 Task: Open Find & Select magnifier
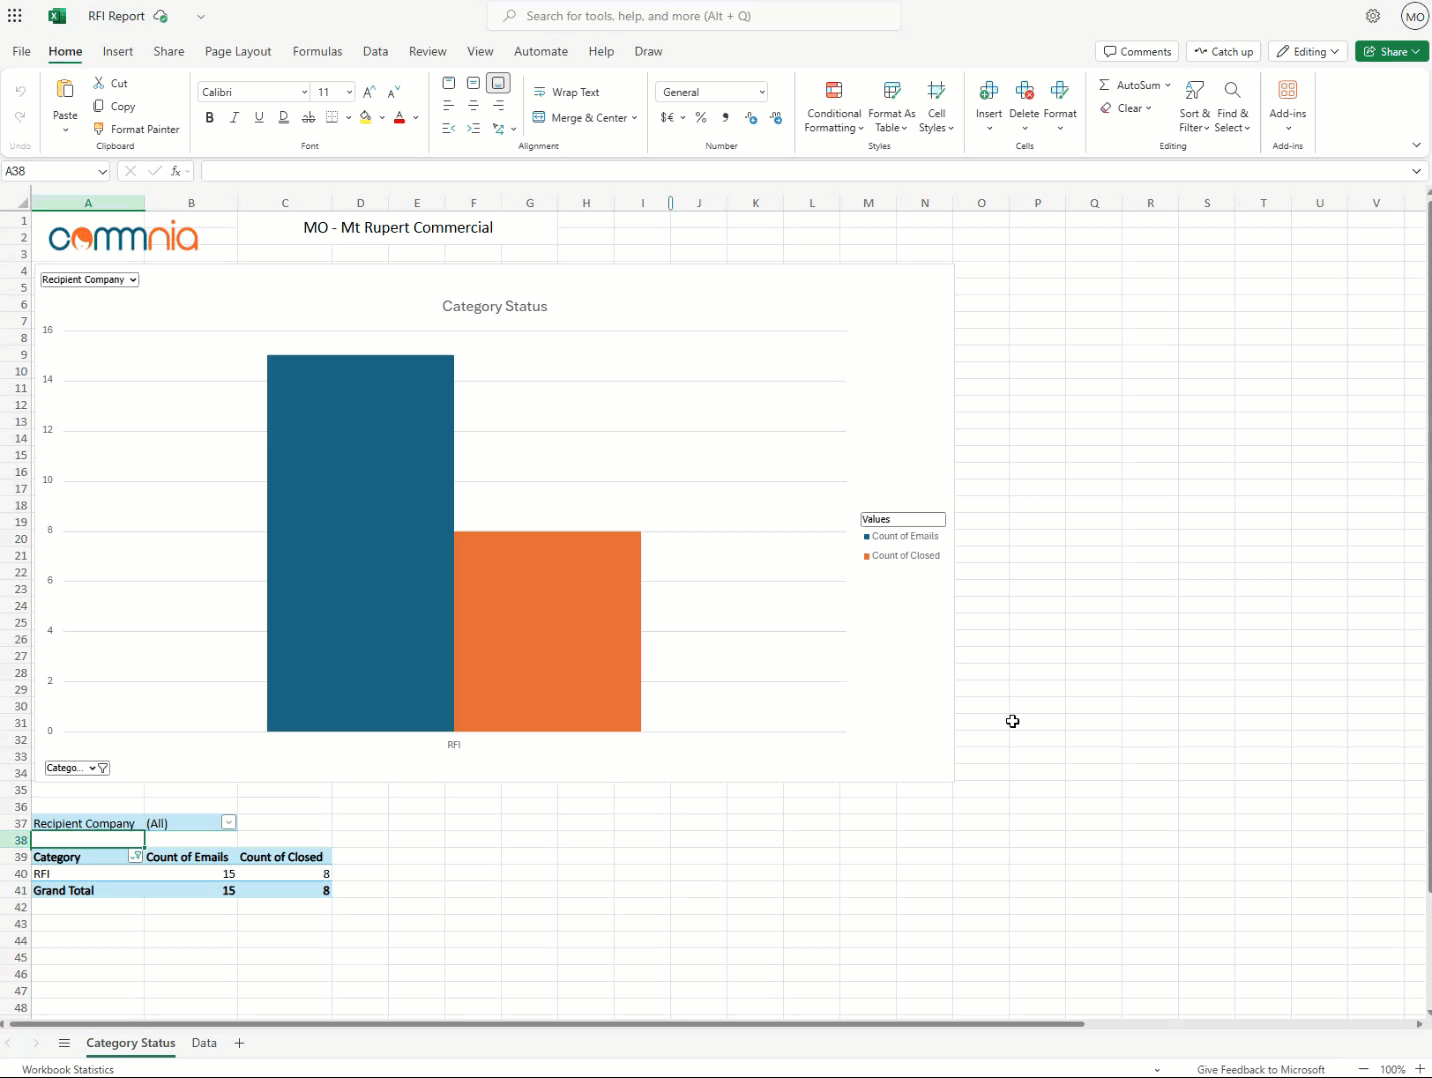1232,106
